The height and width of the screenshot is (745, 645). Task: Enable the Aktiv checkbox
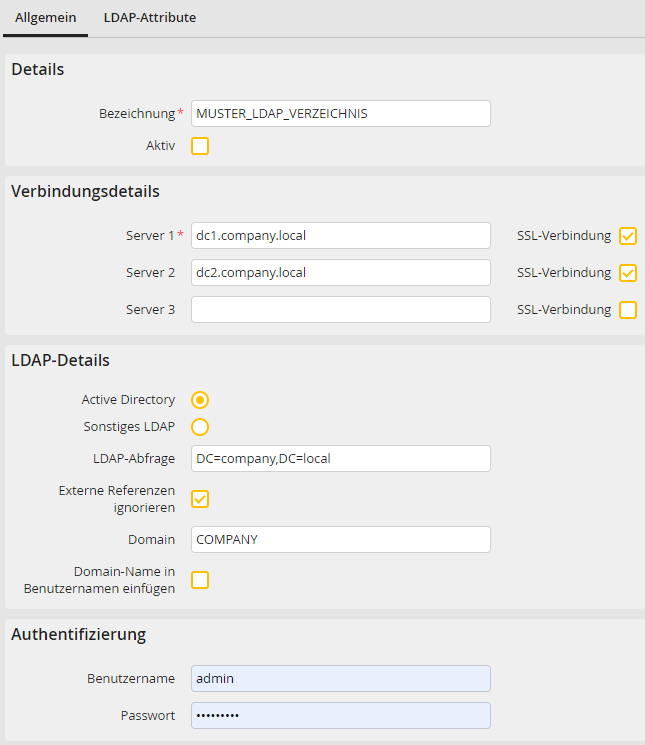coord(200,146)
